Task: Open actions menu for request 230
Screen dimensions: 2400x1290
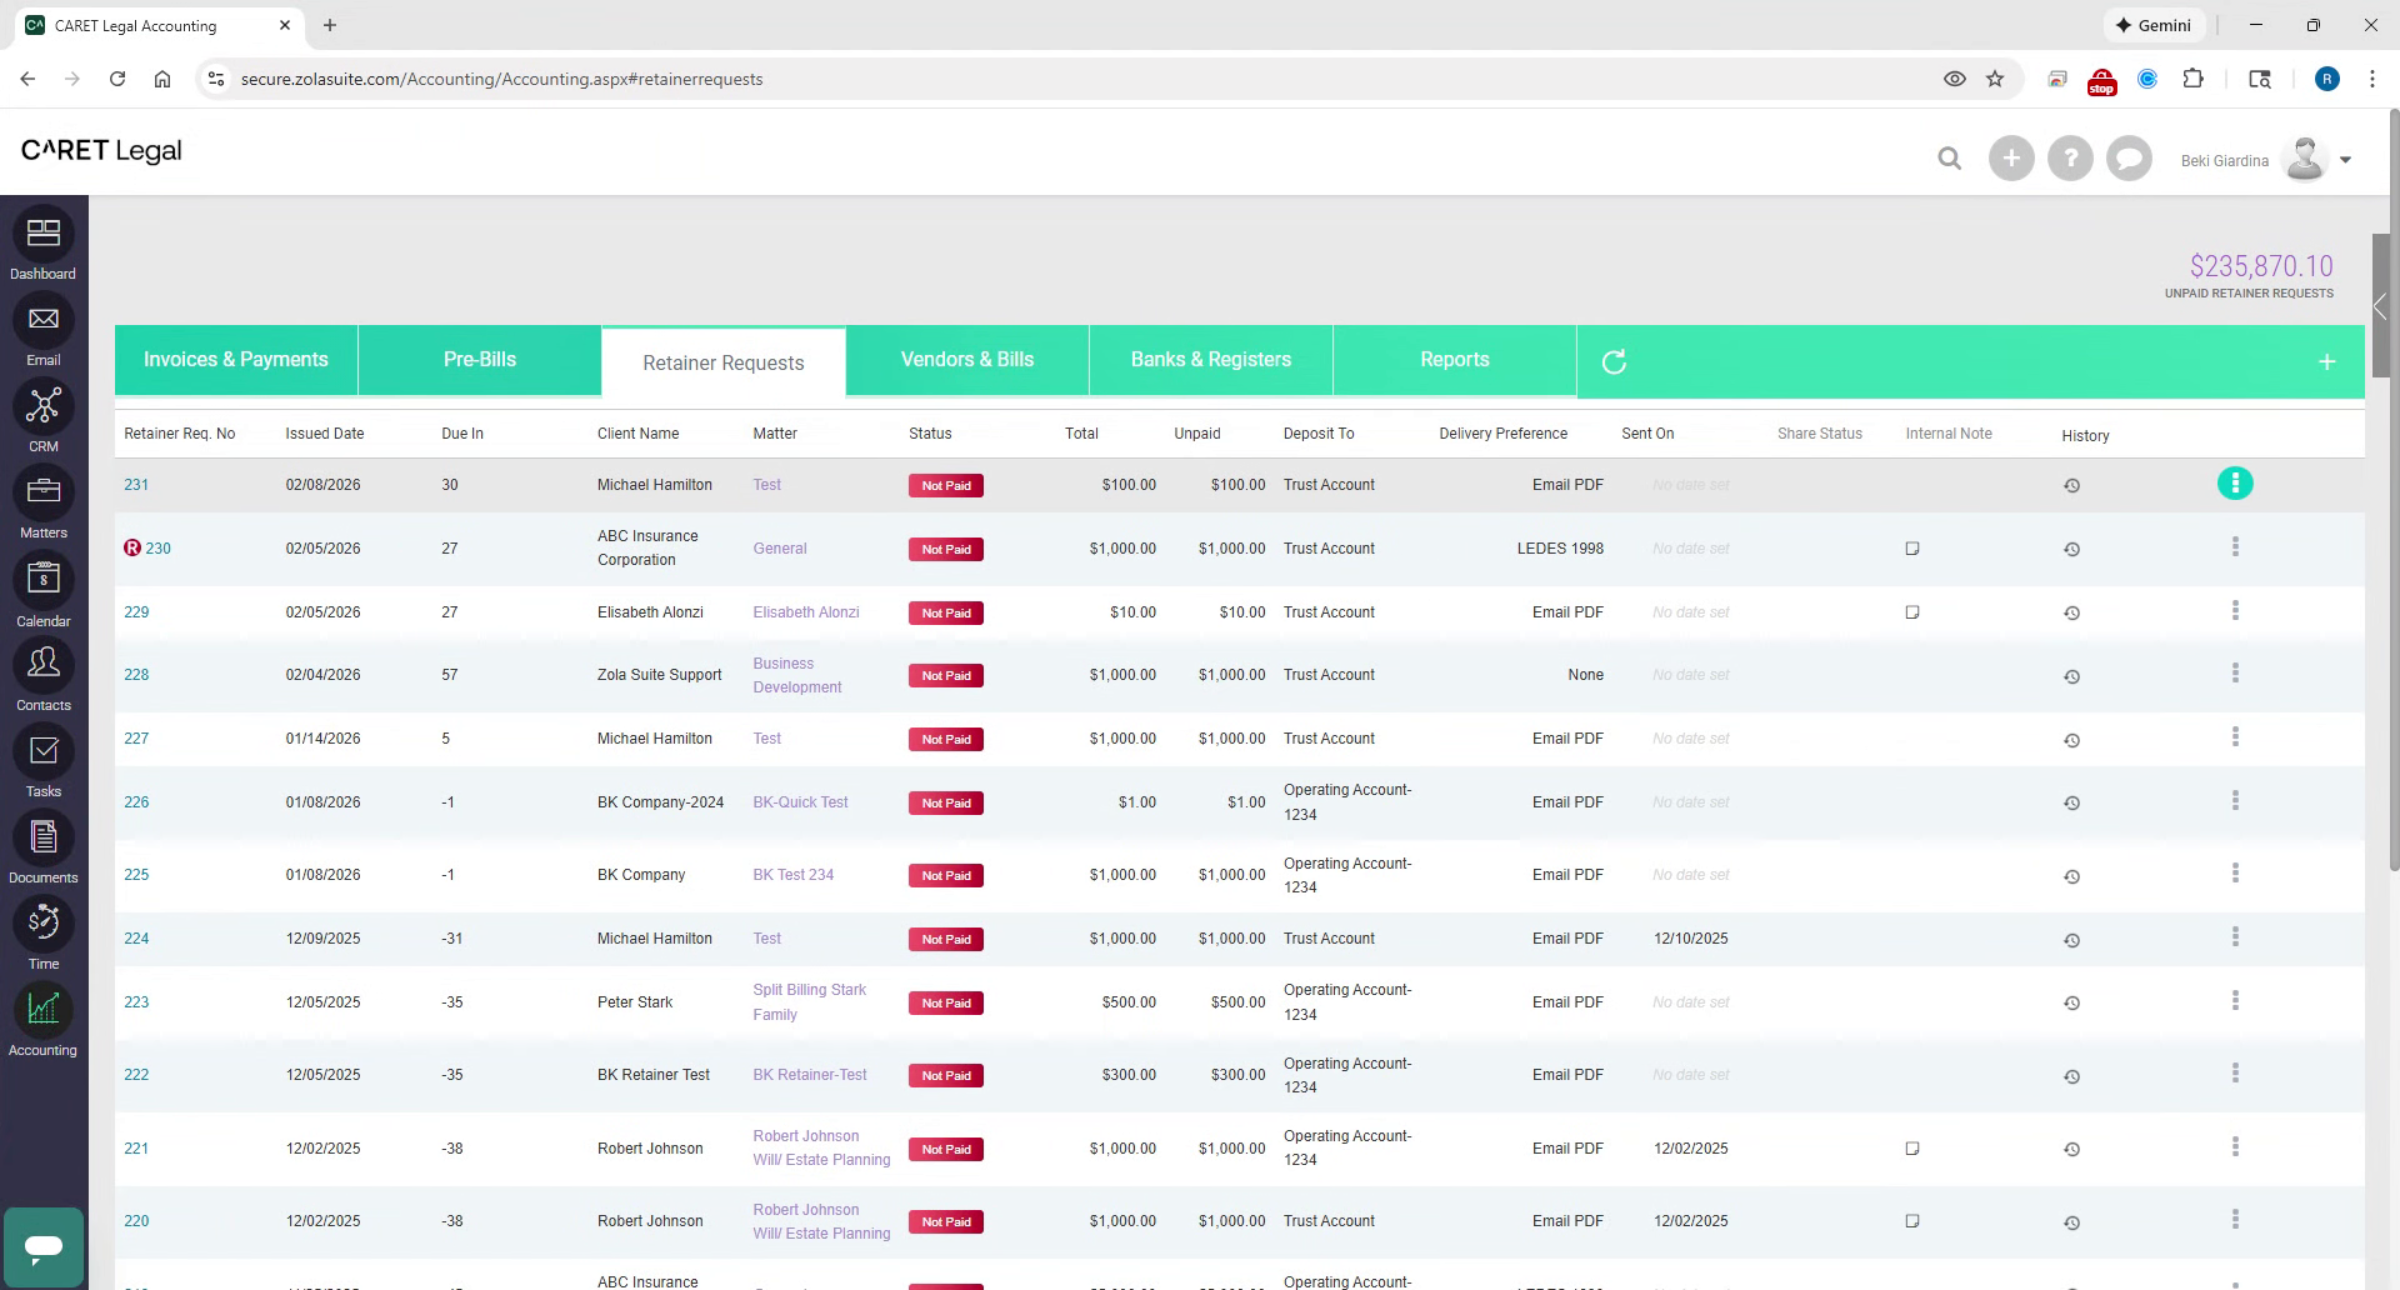Action: [x=2235, y=547]
